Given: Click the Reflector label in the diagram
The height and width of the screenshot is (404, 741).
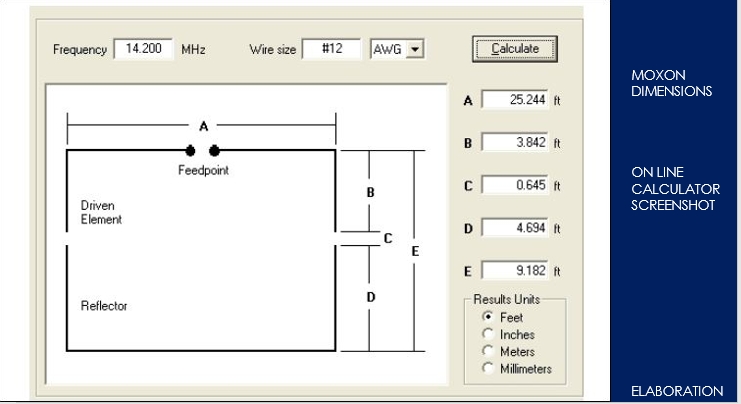Looking at the screenshot, I should [104, 306].
